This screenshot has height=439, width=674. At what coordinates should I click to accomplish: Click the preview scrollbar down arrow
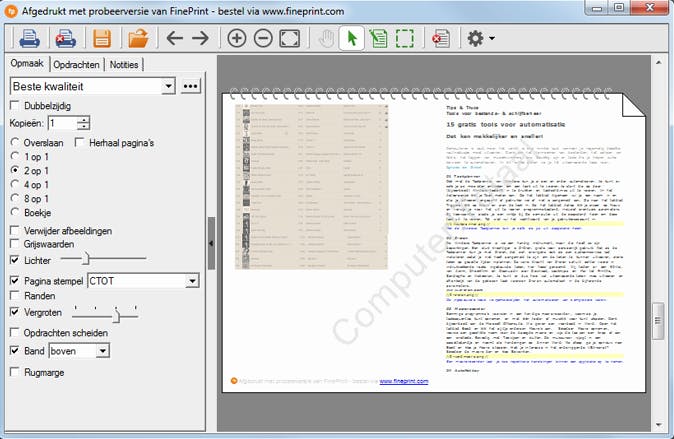(659, 425)
